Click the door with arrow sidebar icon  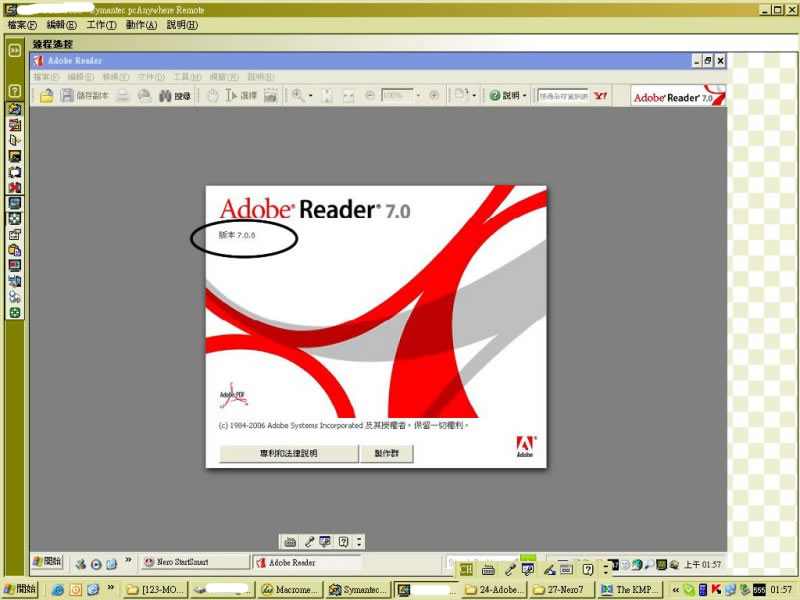pyautogui.click(x=15, y=140)
